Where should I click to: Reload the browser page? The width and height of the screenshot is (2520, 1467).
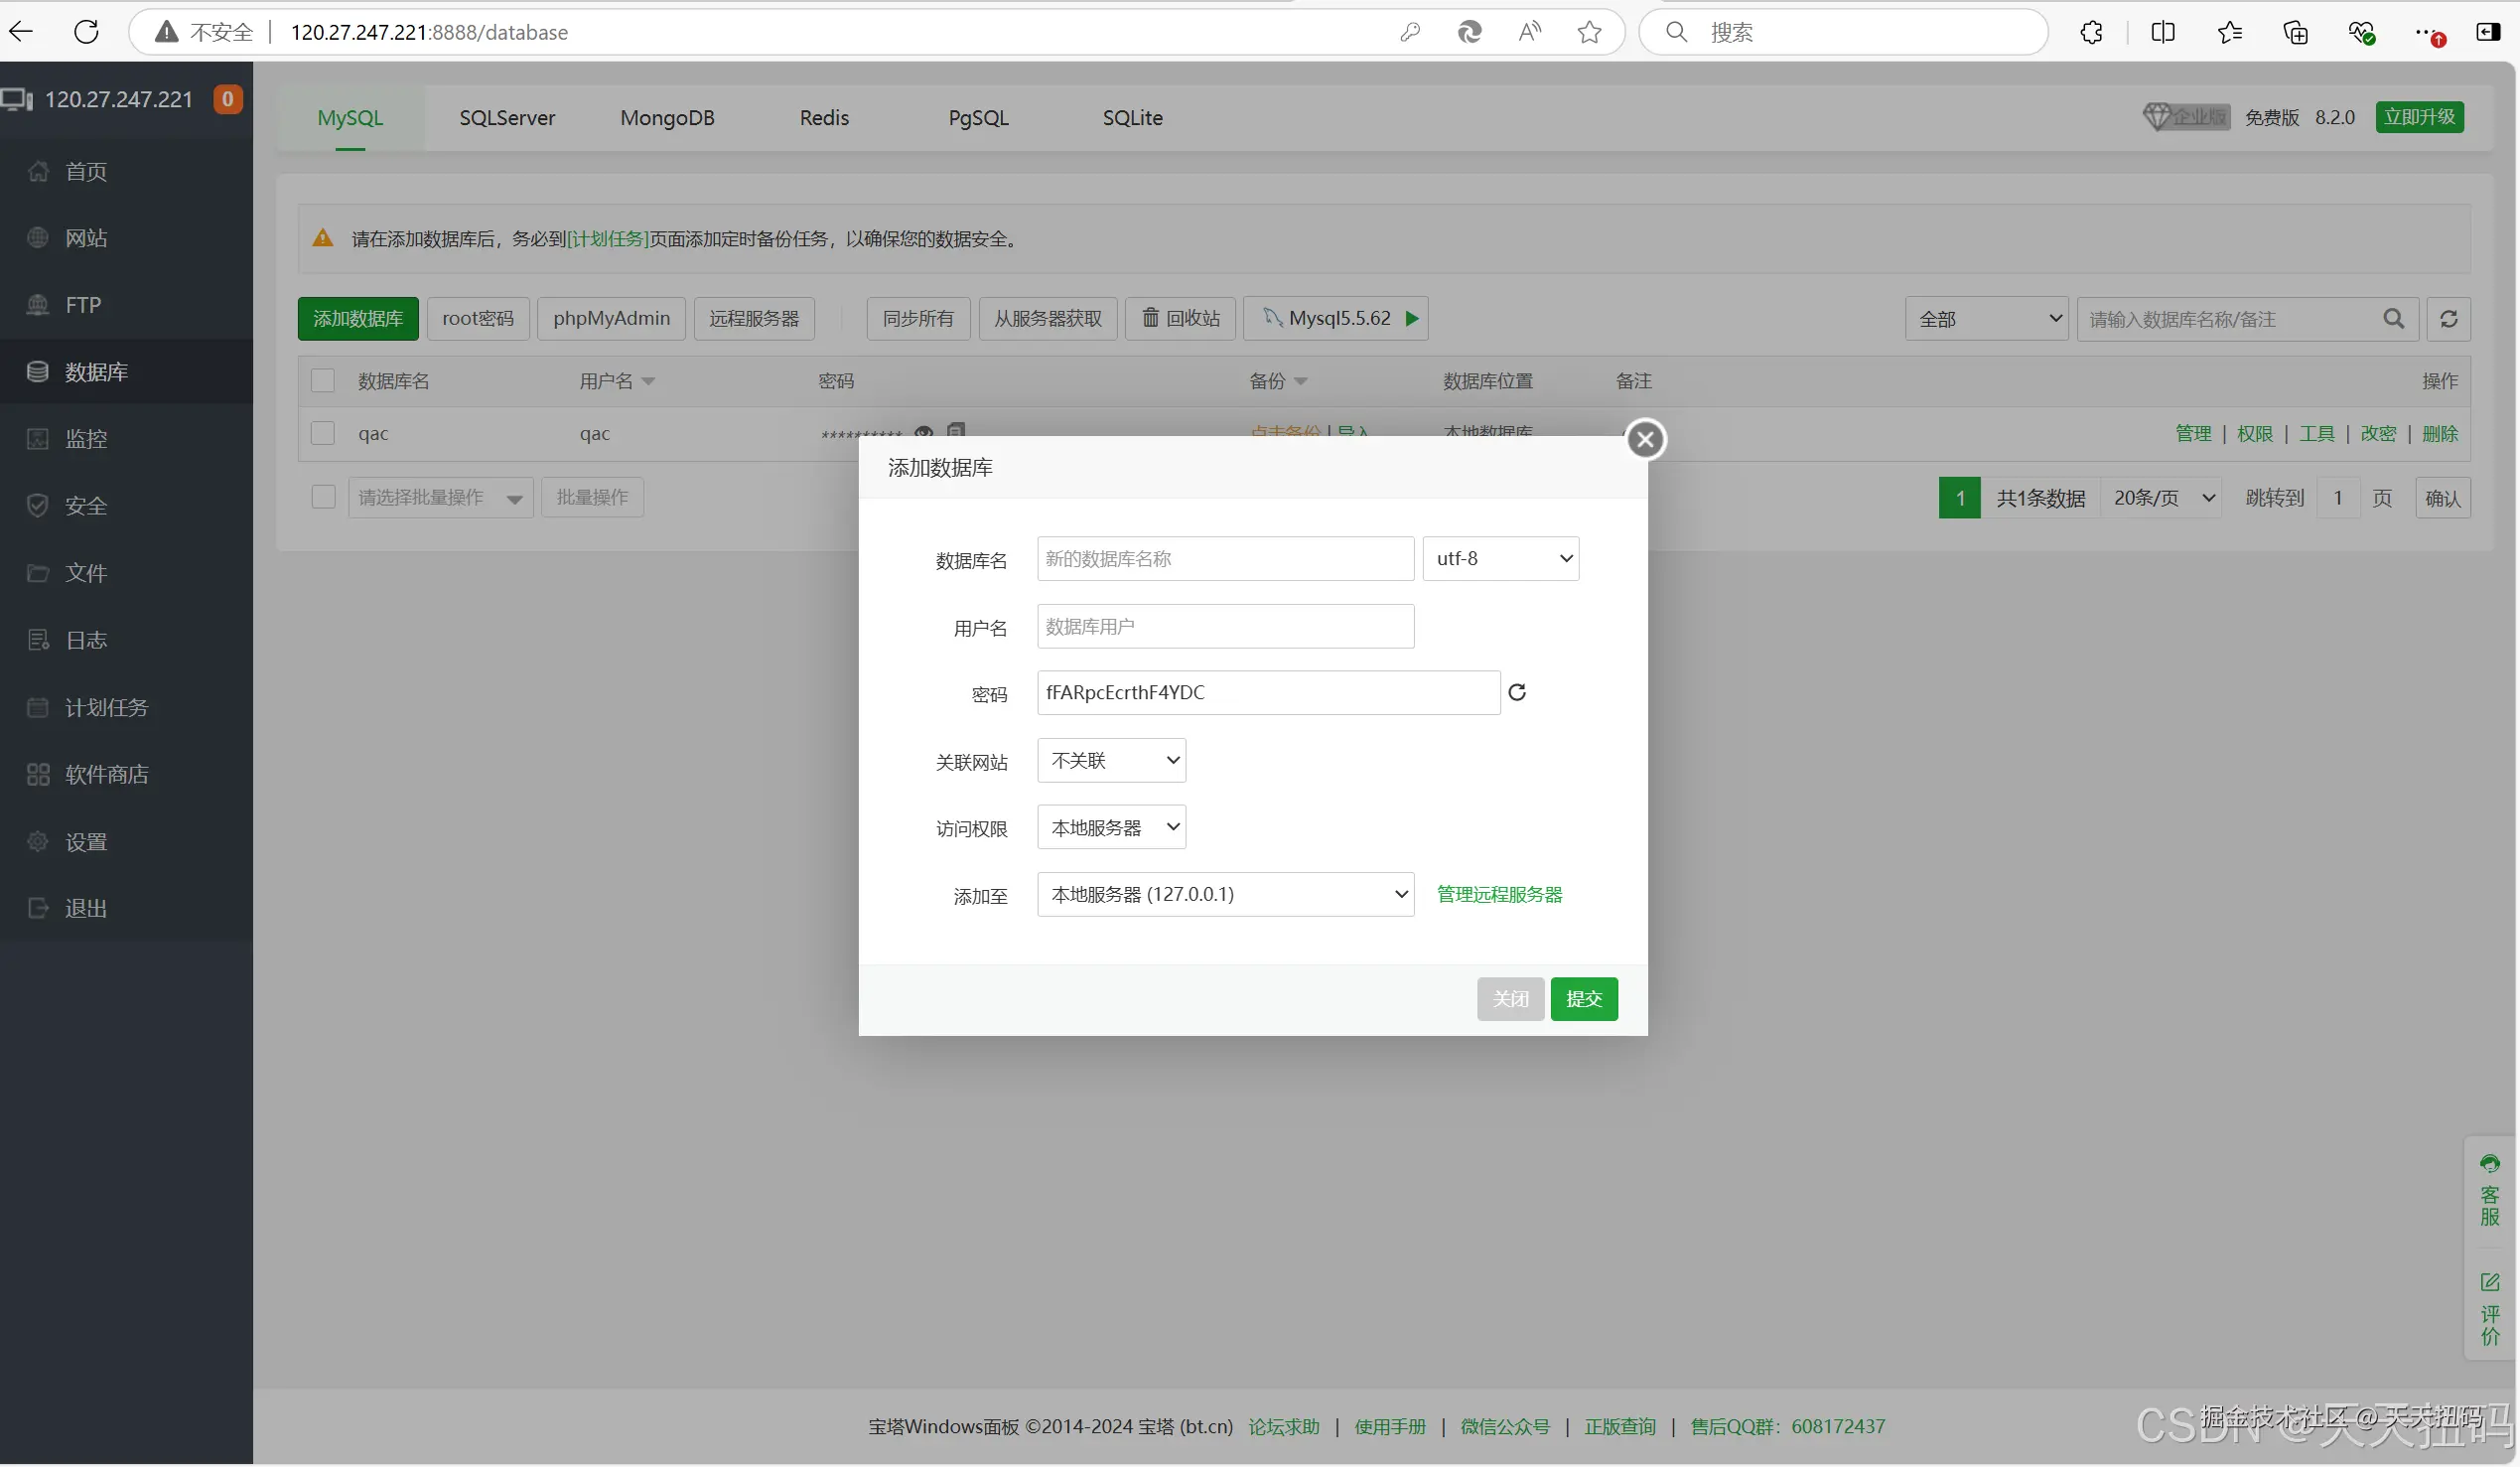(x=87, y=32)
